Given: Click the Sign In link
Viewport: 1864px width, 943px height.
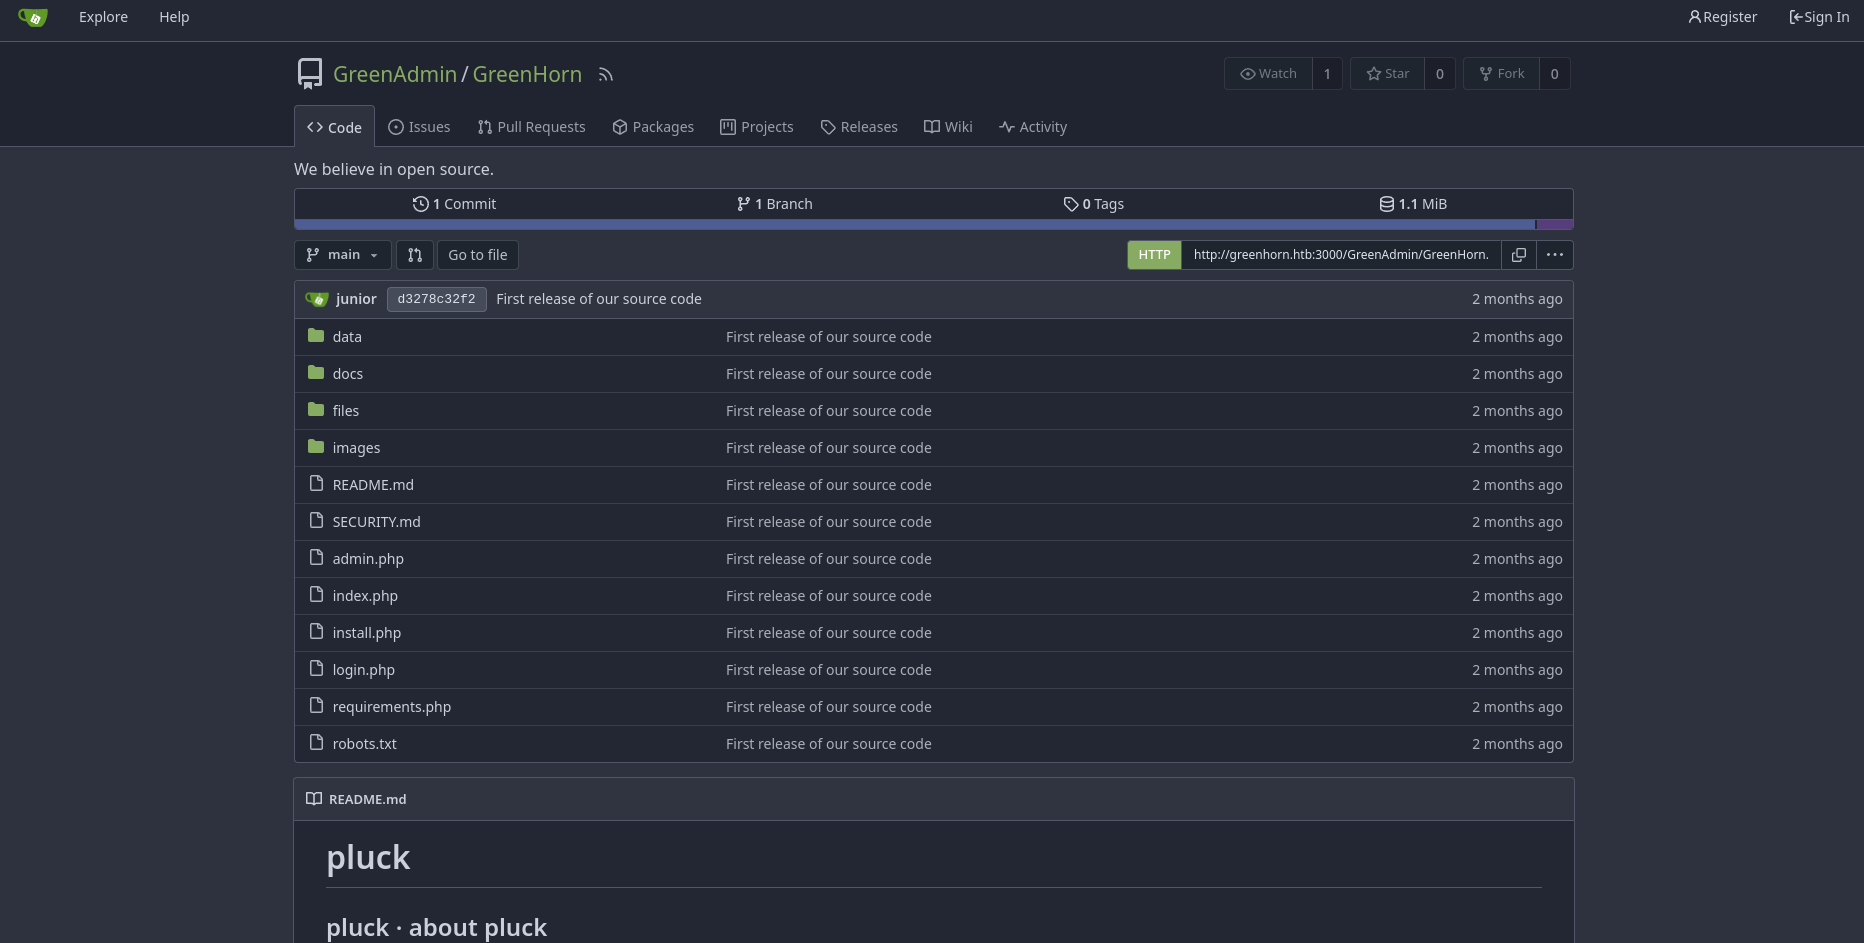Looking at the screenshot, I should click(1819, 17).
